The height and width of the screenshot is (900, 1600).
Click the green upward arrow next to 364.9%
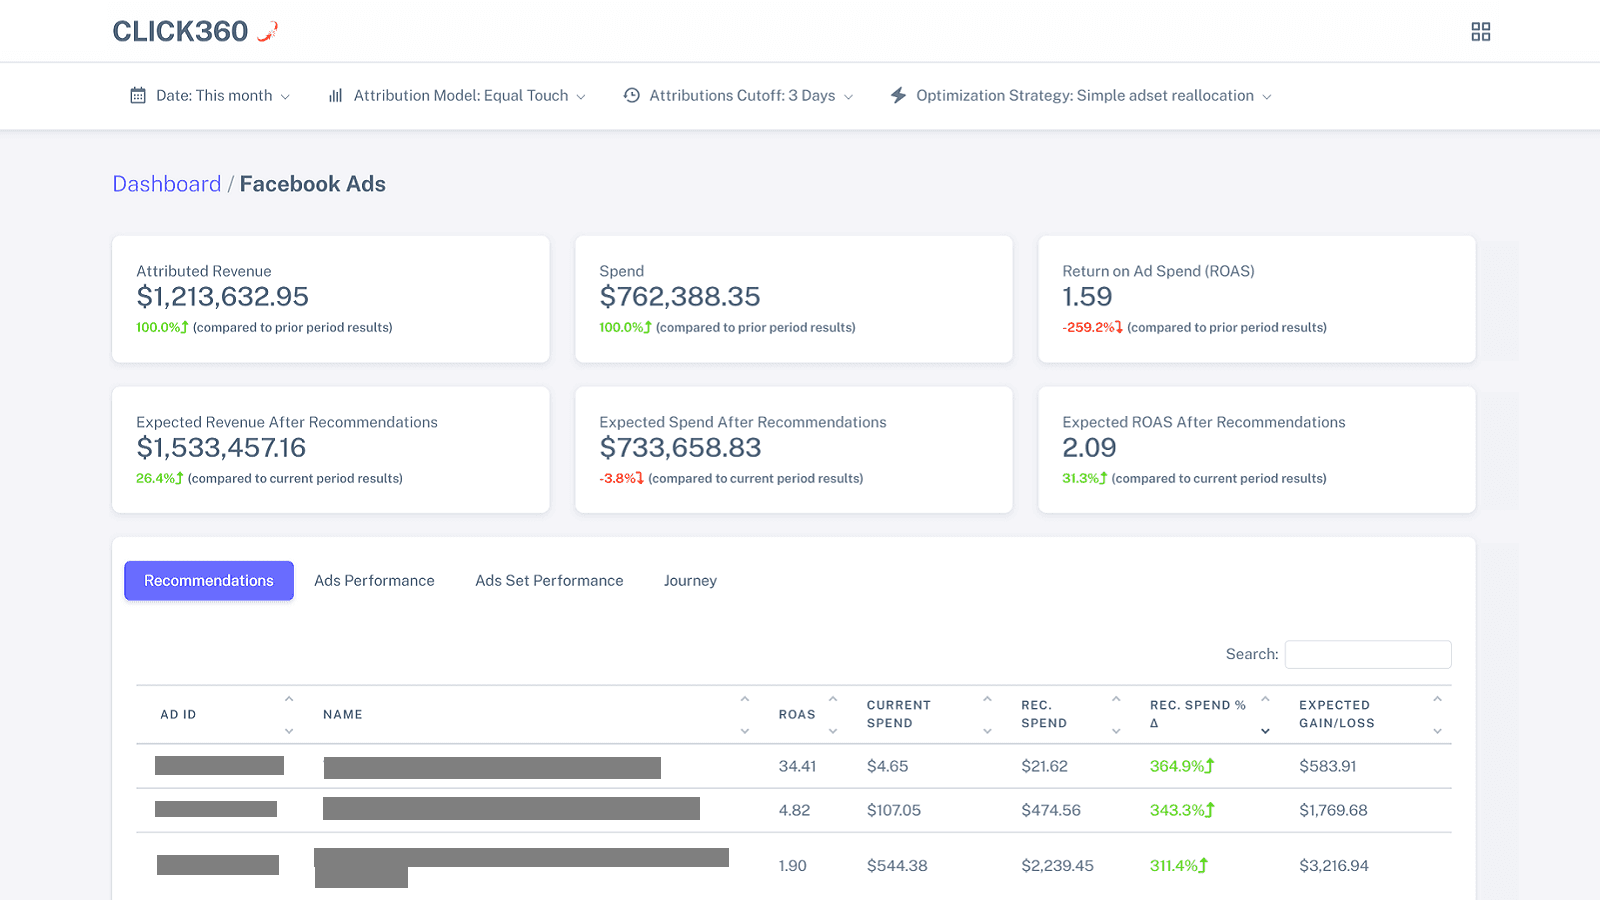(1207, 767)
